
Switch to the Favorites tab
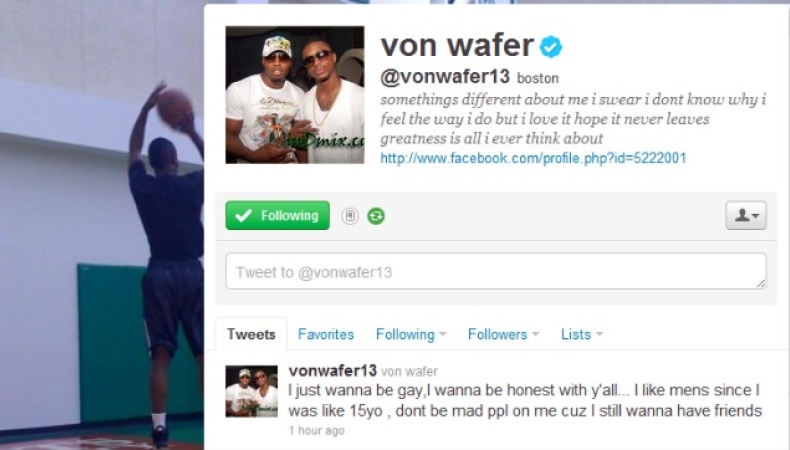click(325, 334)
